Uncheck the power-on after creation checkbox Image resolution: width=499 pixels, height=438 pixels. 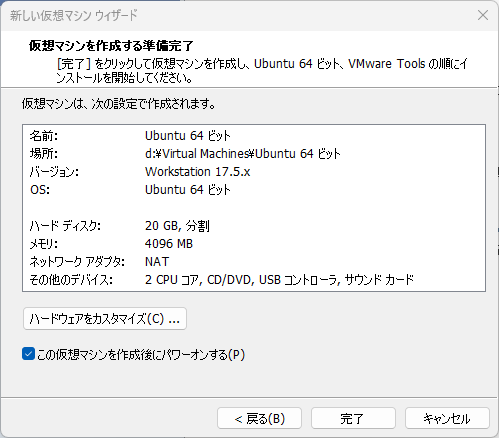pyautogui.click(x=28, y=354)
